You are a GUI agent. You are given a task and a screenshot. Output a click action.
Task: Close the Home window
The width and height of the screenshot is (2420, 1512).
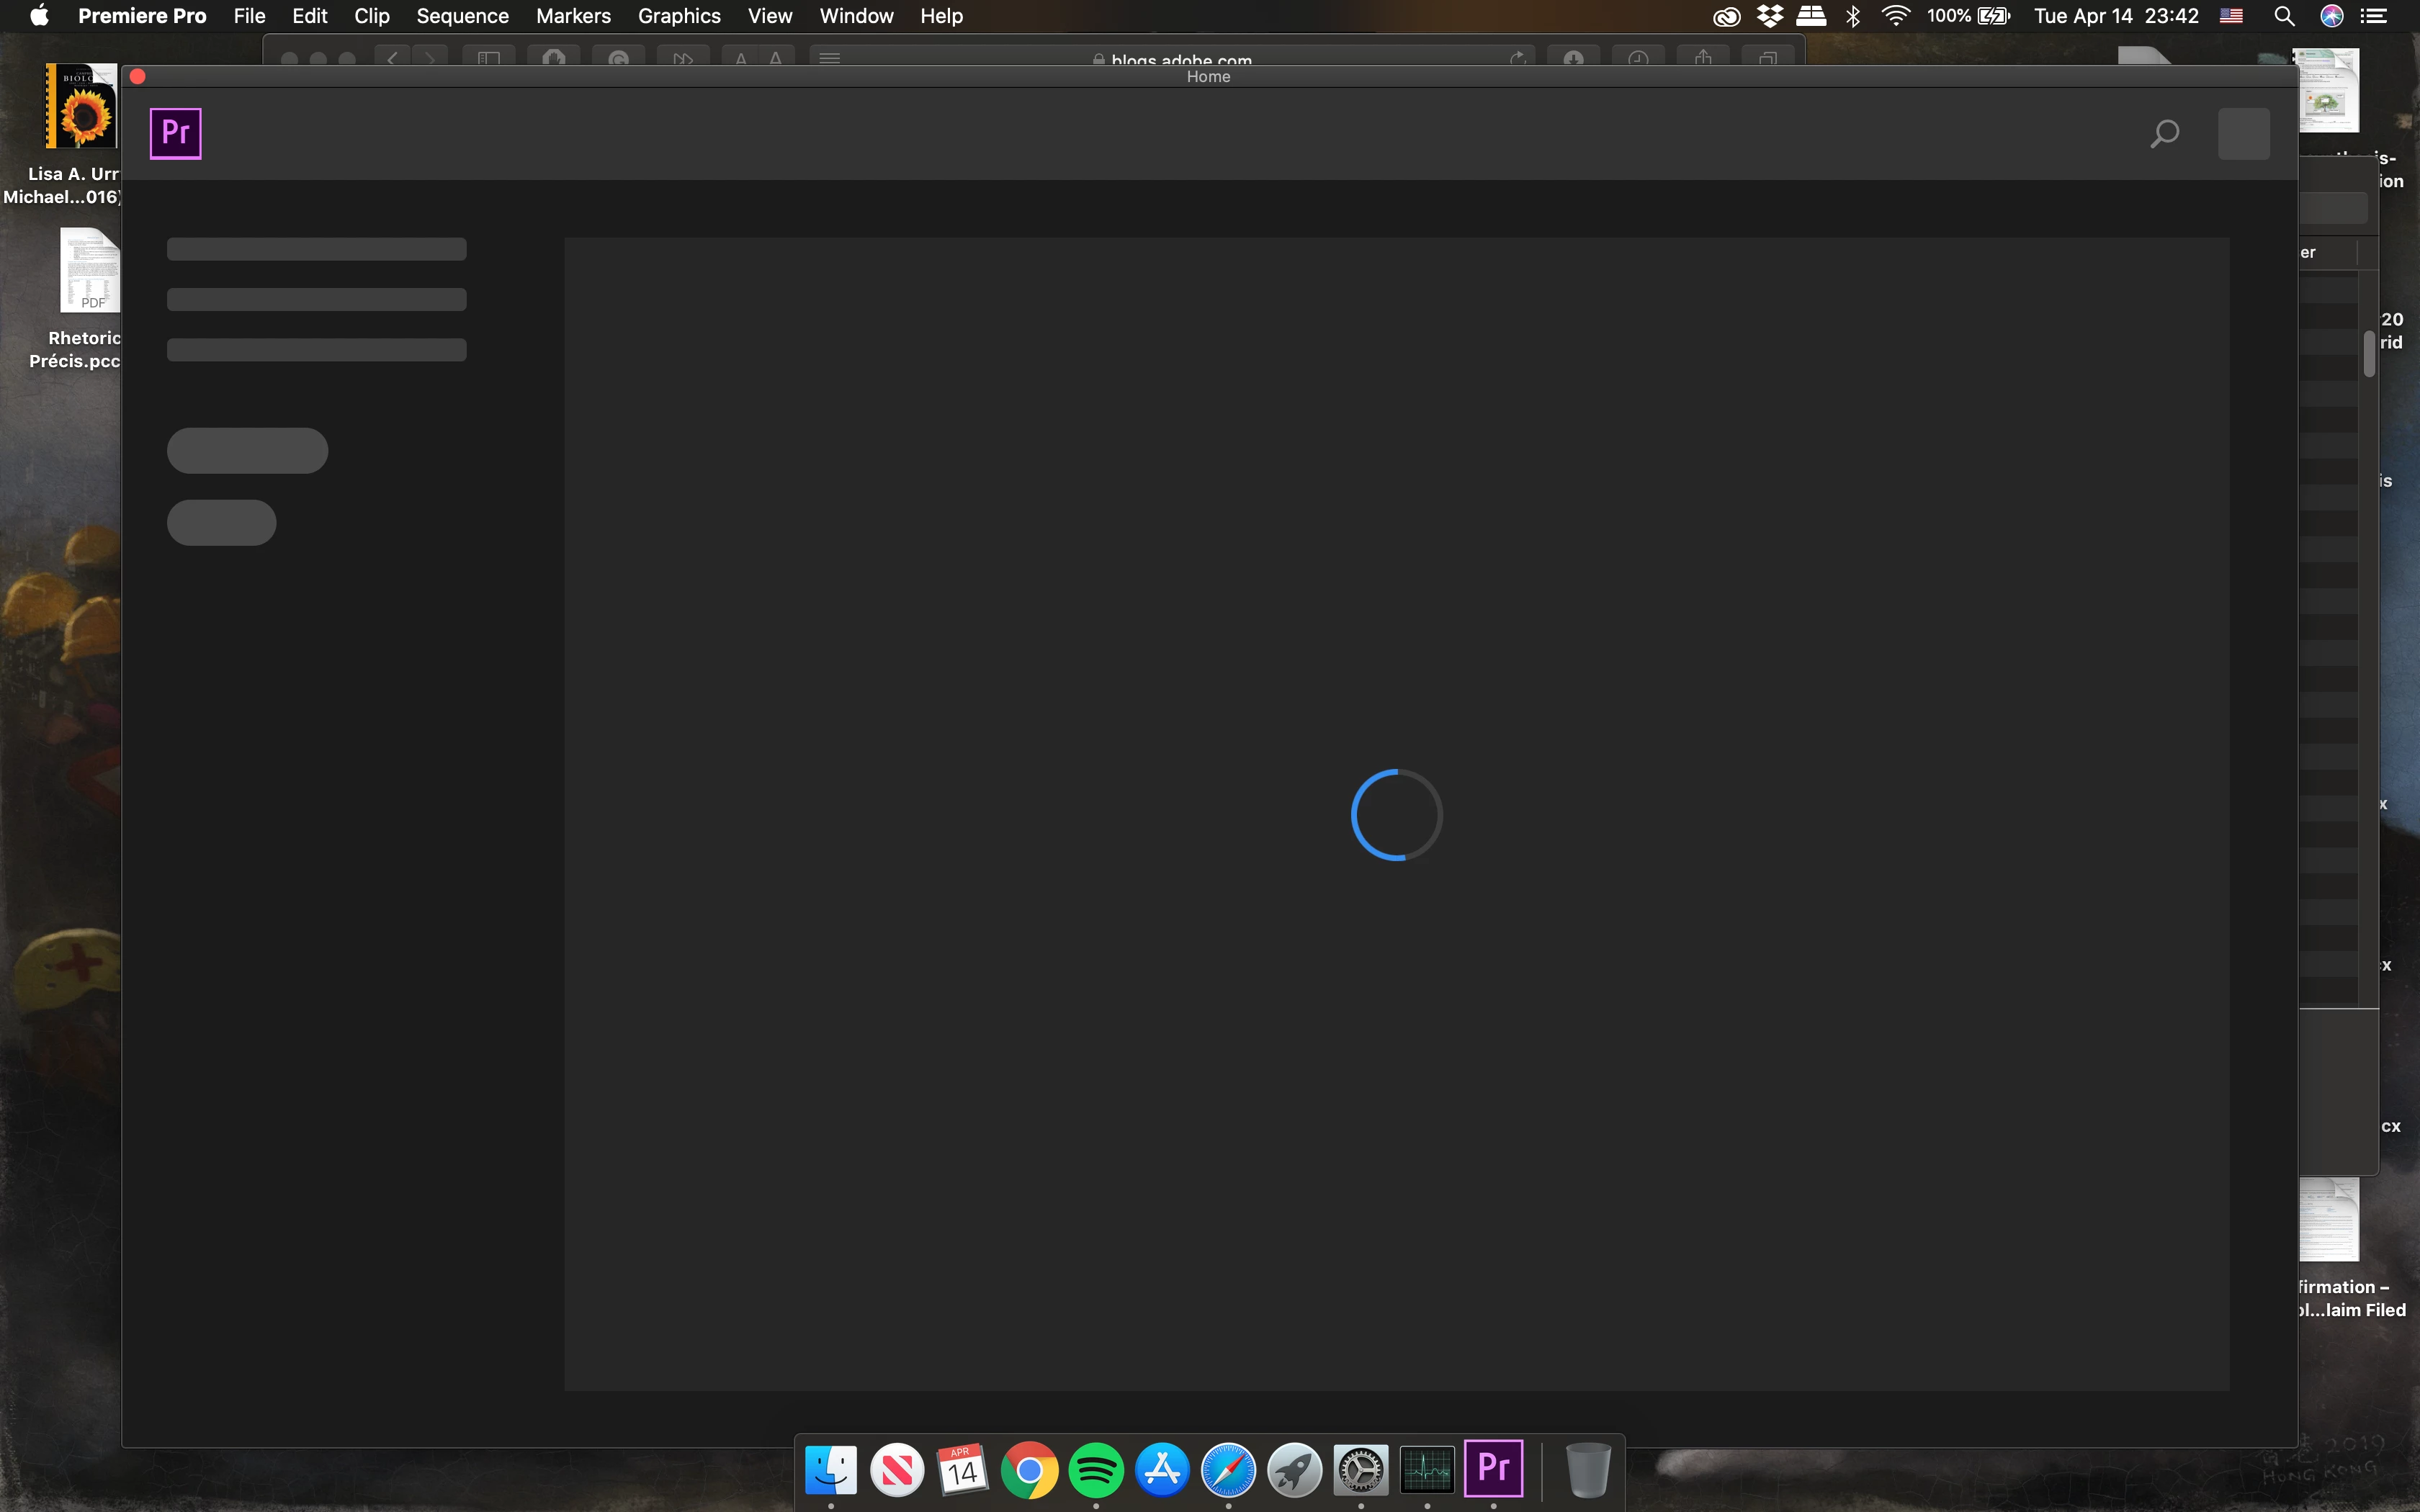point(138,76)
